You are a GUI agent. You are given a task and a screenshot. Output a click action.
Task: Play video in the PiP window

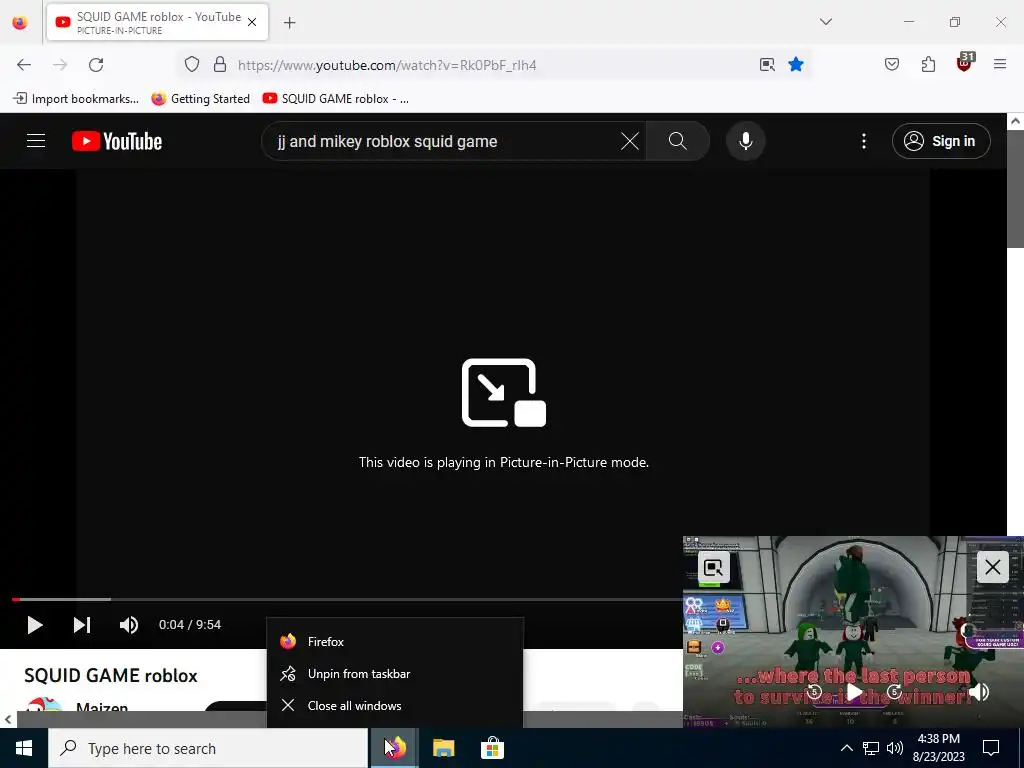coord(854,692)
